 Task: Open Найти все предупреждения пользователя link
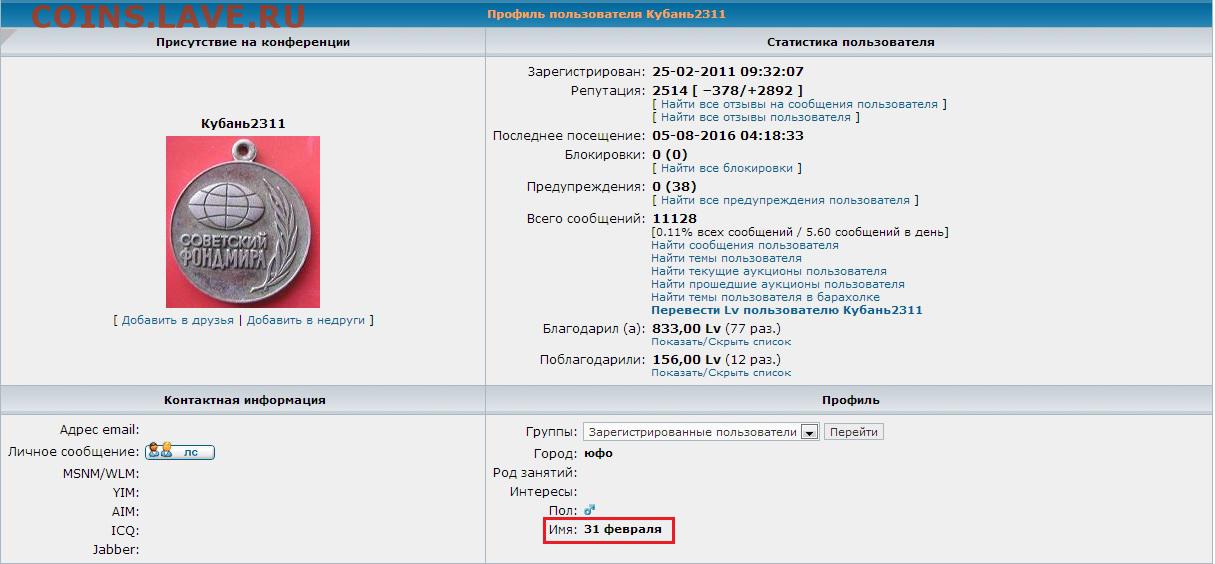pyautogui.click(x=785, y=200)
